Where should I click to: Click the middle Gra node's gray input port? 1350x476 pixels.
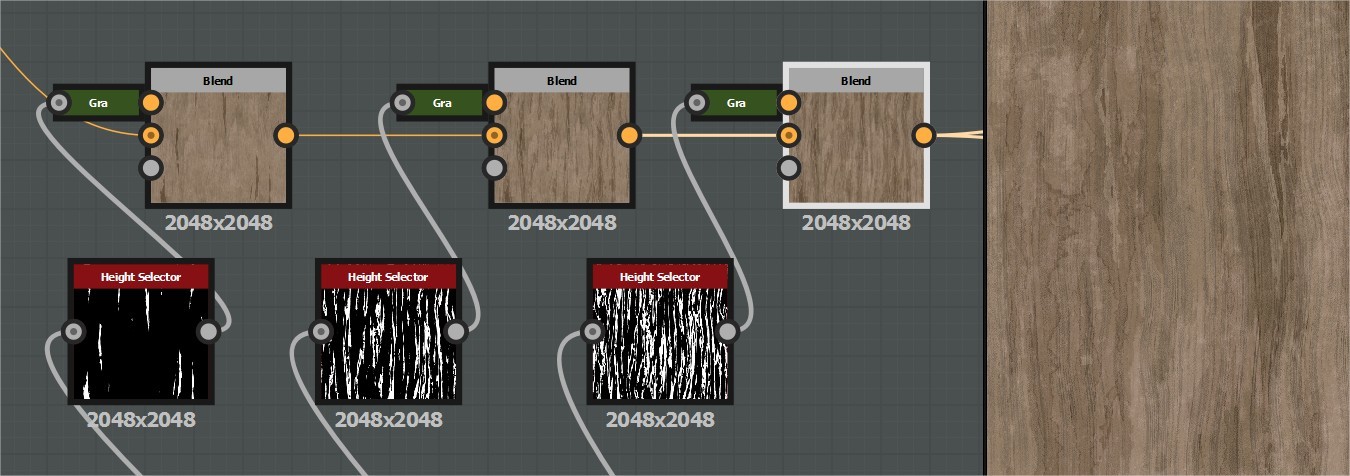click(403, 102)
